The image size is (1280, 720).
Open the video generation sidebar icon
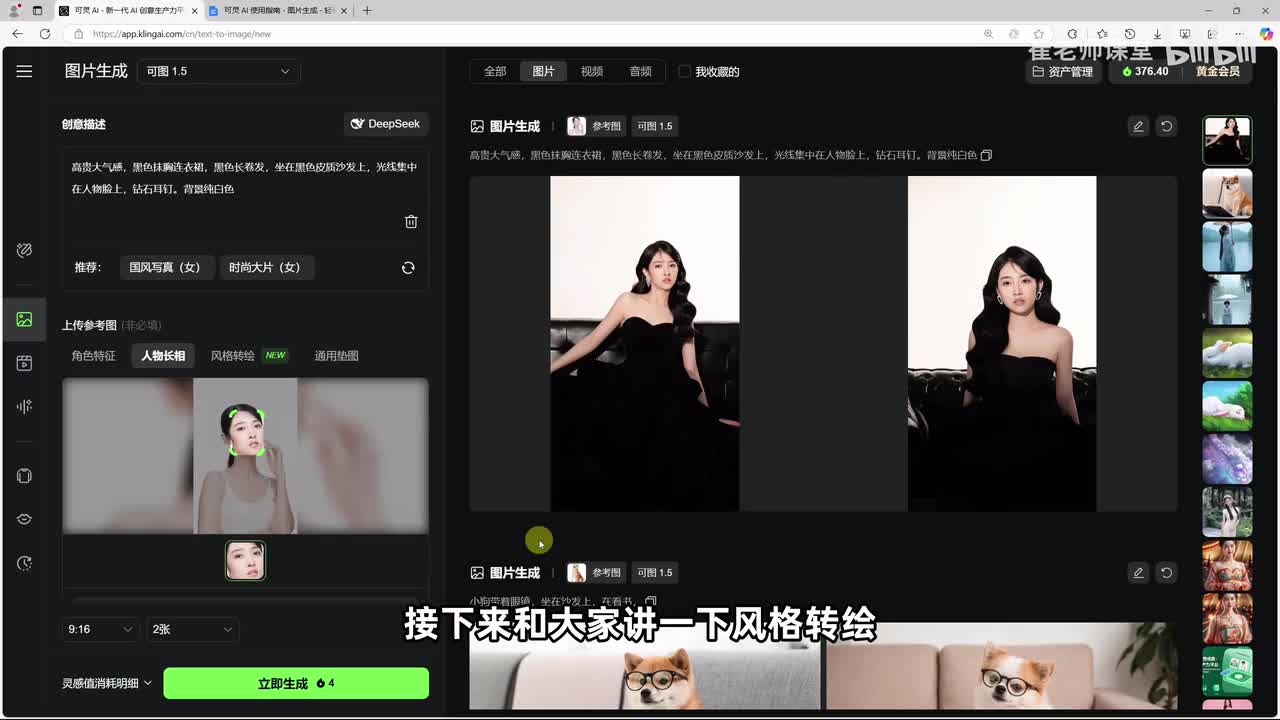(x=24, y=363)
